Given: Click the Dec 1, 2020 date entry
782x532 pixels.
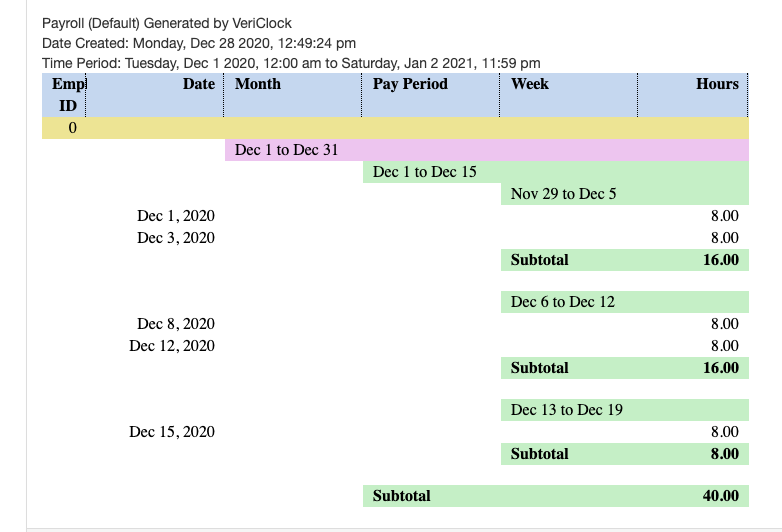Looking at the screenshot, I should pyautogui.click(x=176, y=215).
